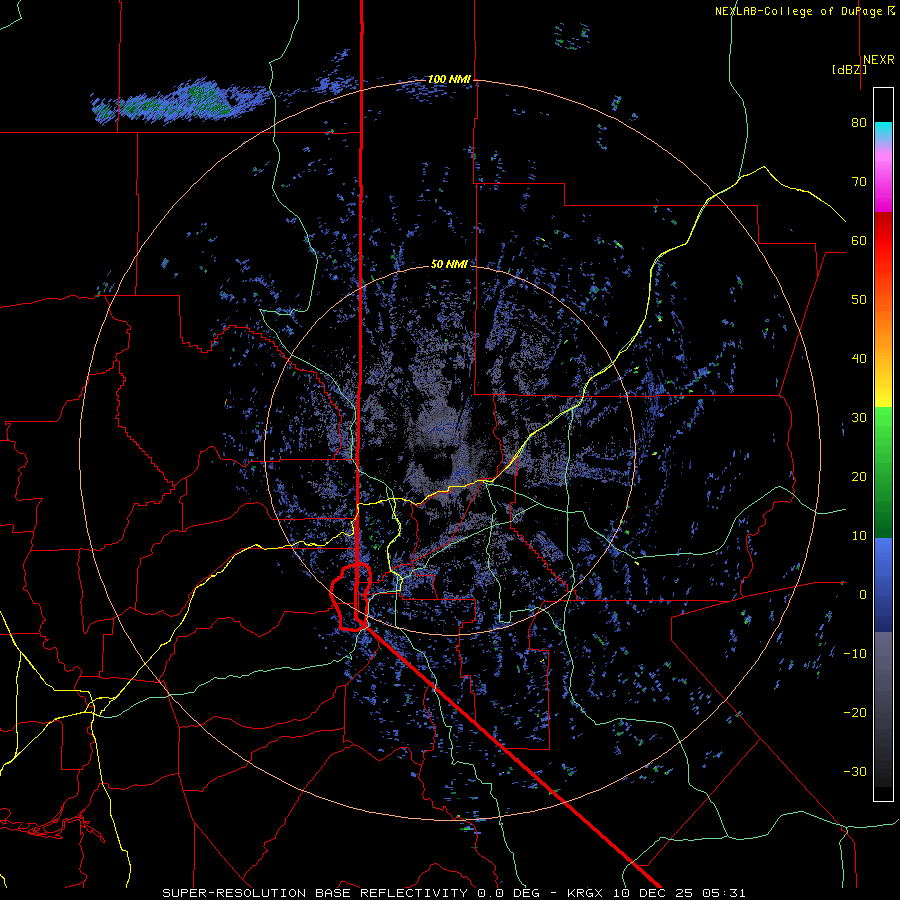The width and height of the screenshot is (900, 900).
Task: Click the 30 value on the dBZ scale
Action: (x=859, y=417)
